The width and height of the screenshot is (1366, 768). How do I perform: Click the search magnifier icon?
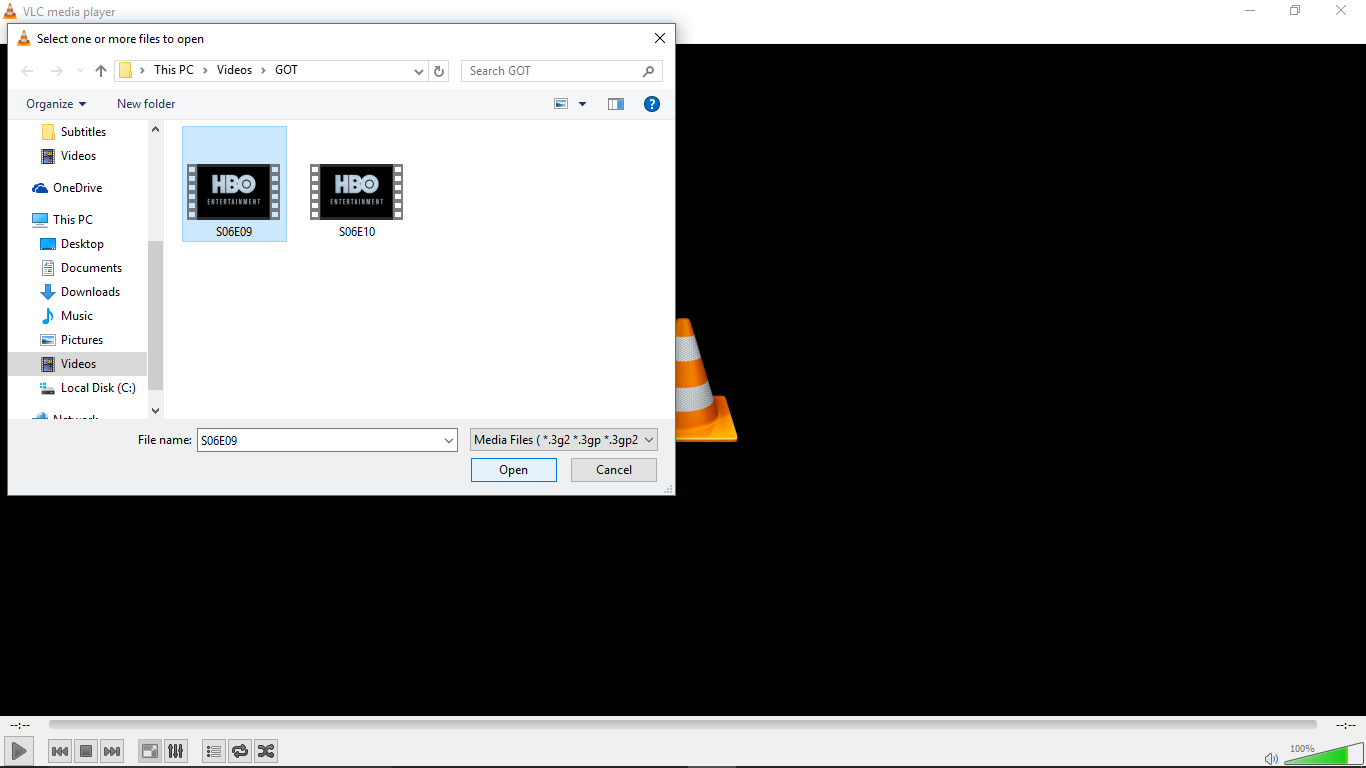649,71
